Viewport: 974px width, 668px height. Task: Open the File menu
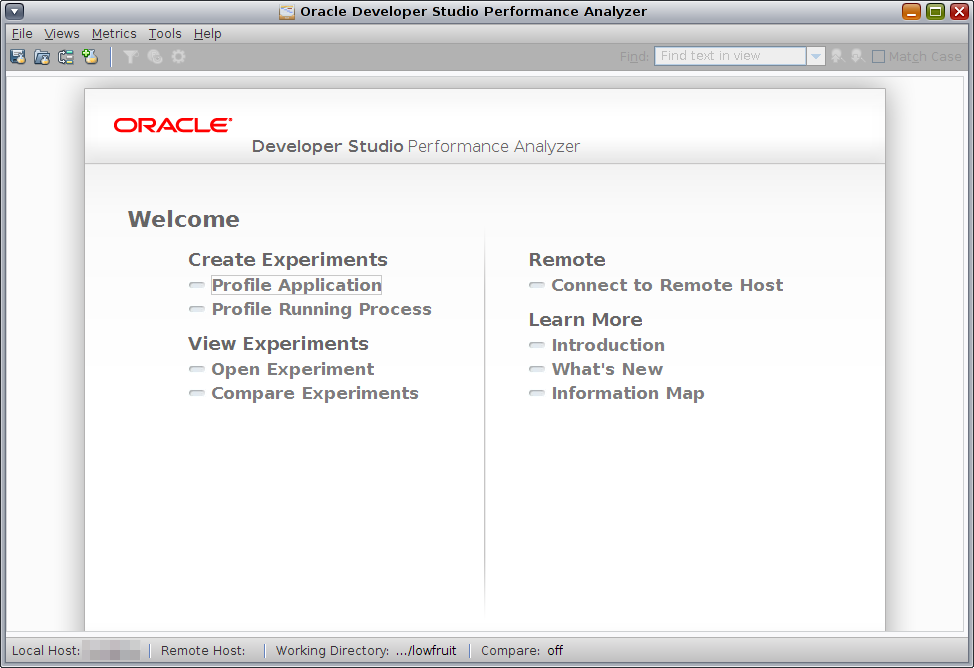pos(22,34)
